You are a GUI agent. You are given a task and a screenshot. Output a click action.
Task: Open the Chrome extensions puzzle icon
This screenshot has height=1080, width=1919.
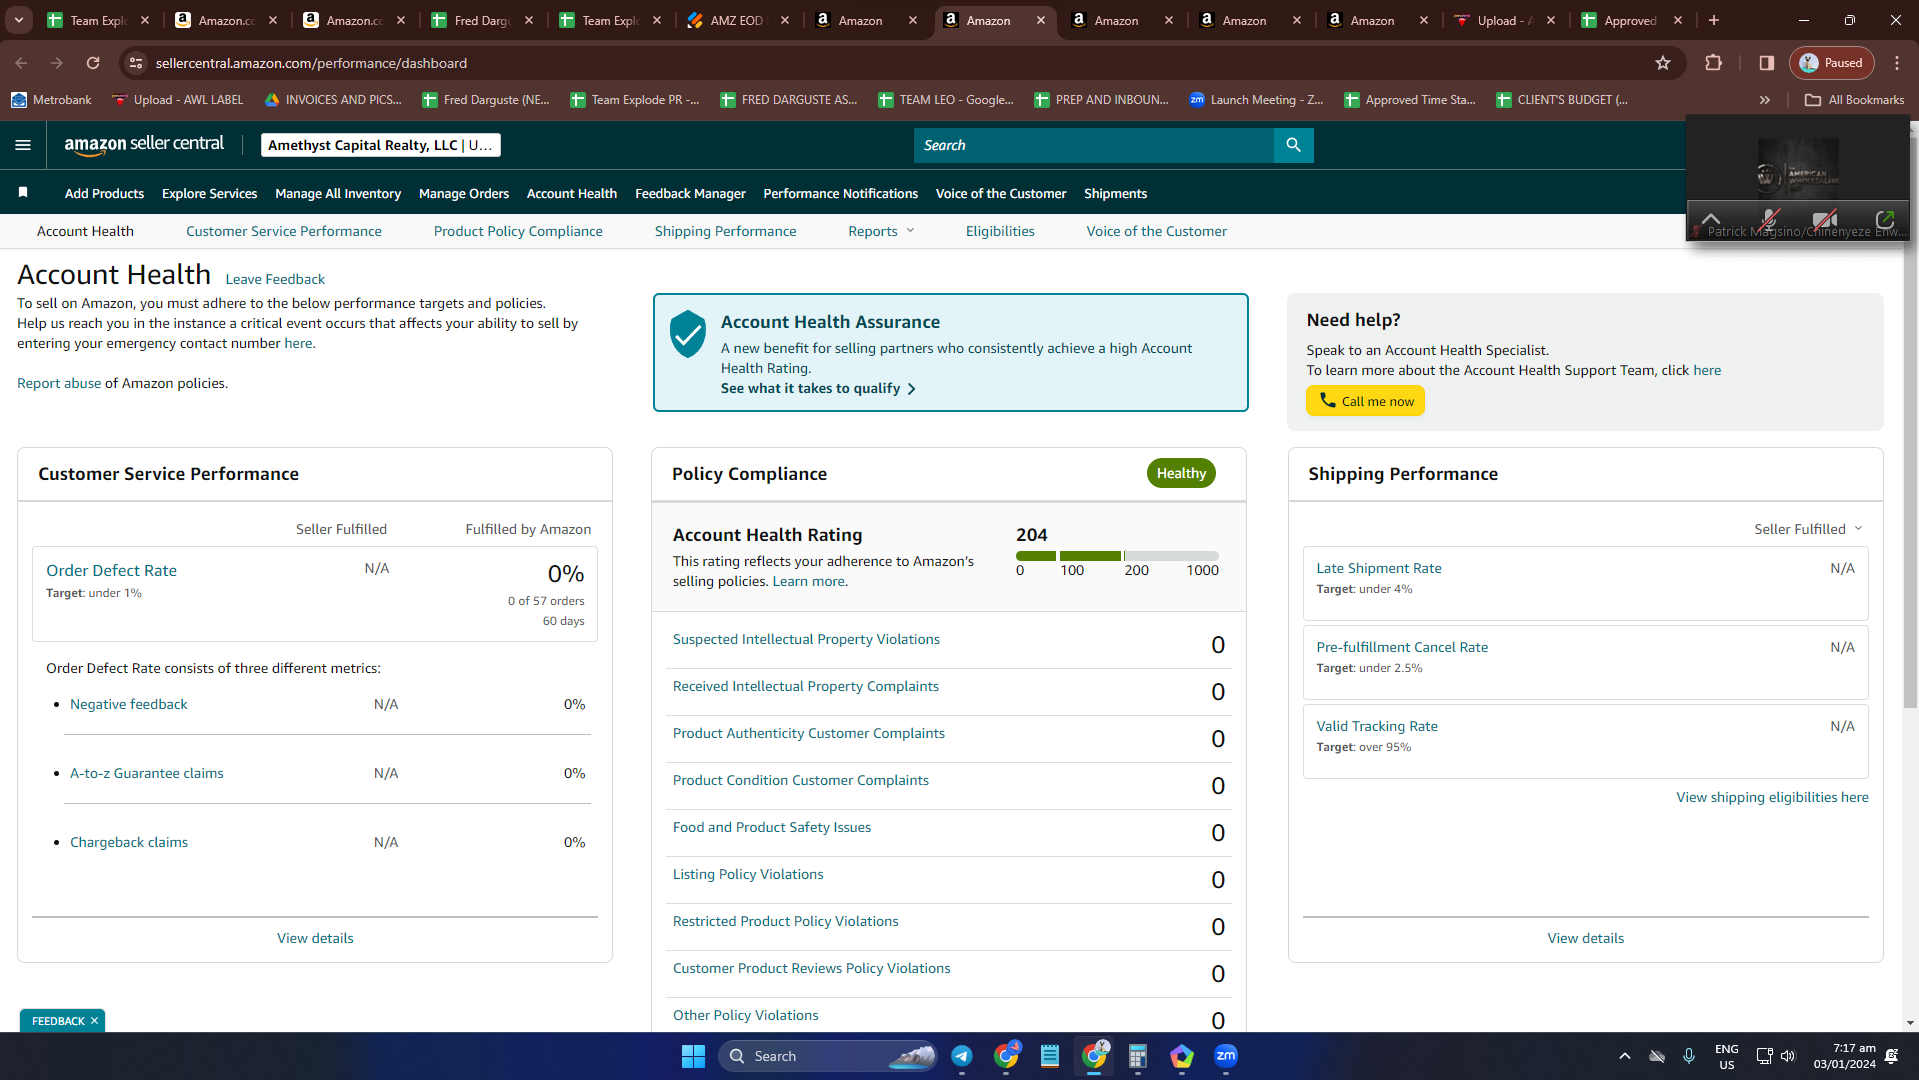(x=1713, y=63)
